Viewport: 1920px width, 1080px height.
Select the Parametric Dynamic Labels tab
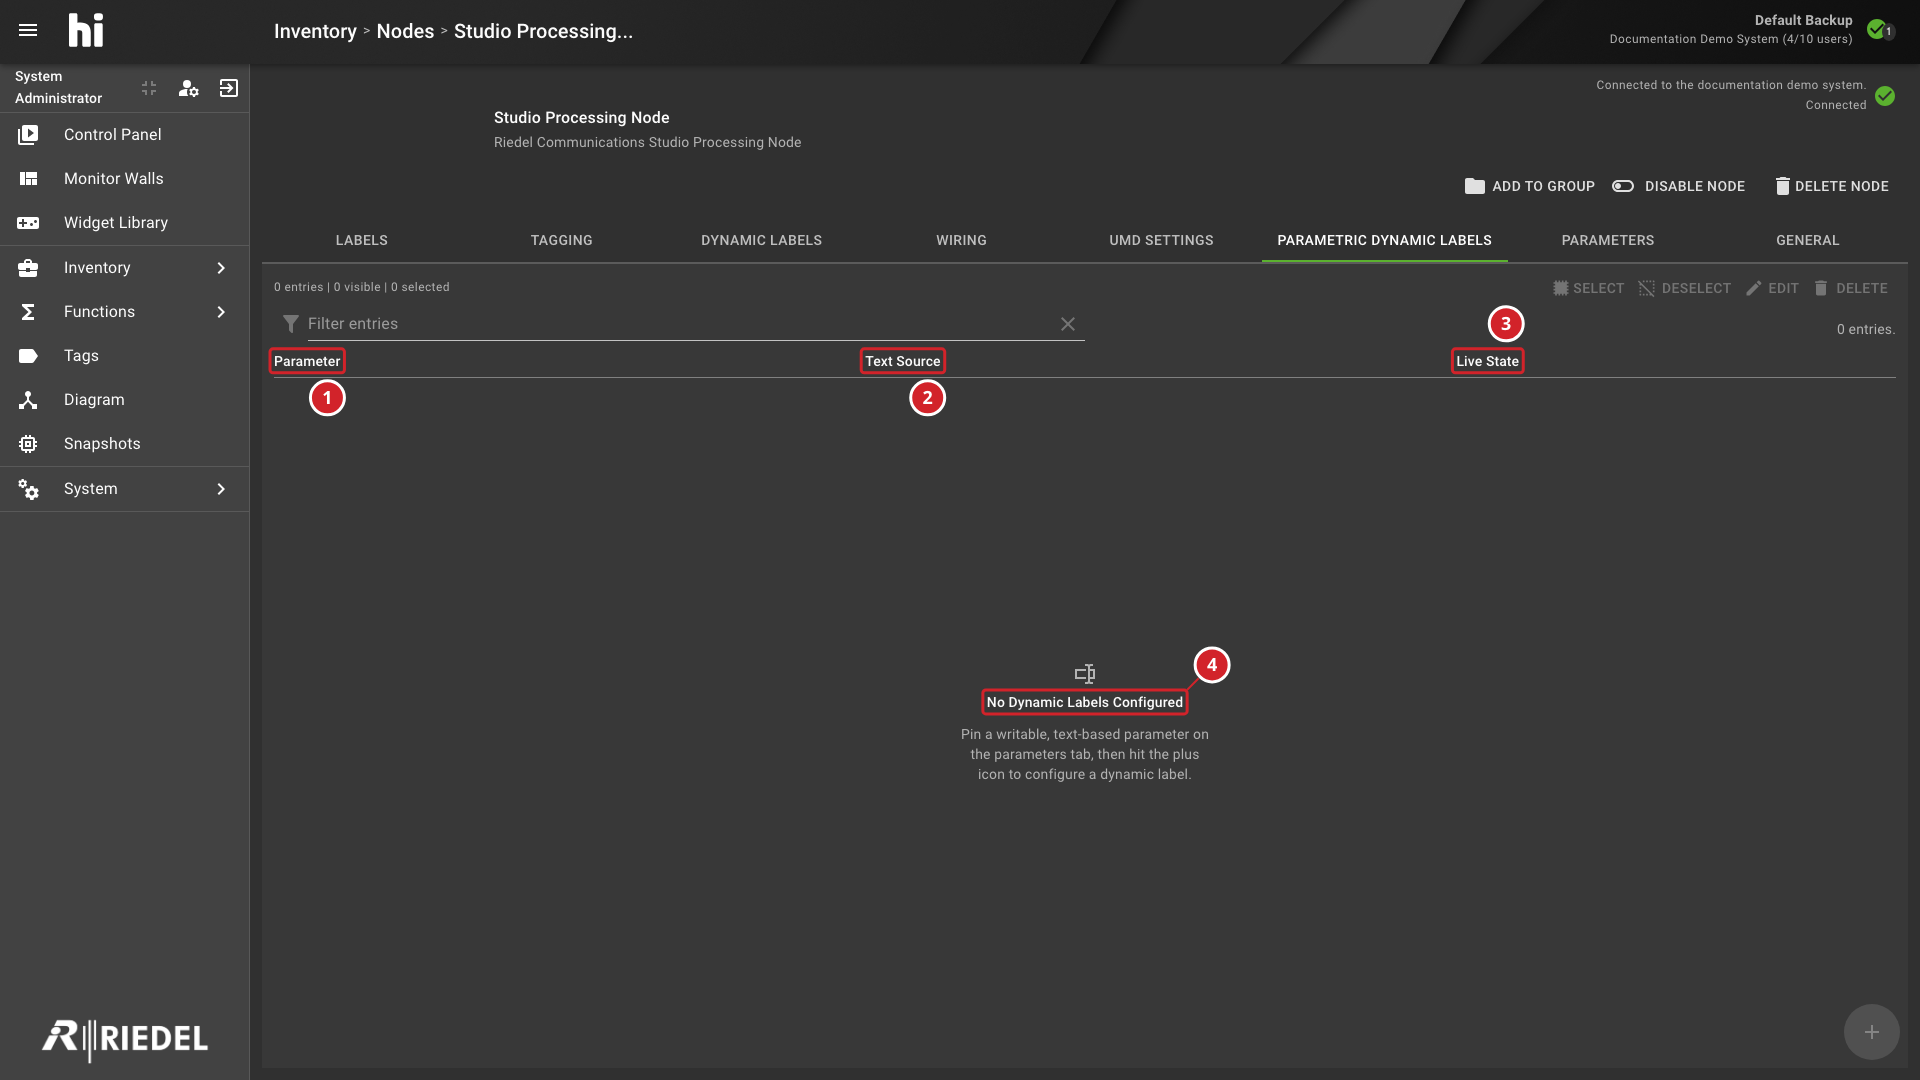pyautogui.click(x=1385, y=240)
